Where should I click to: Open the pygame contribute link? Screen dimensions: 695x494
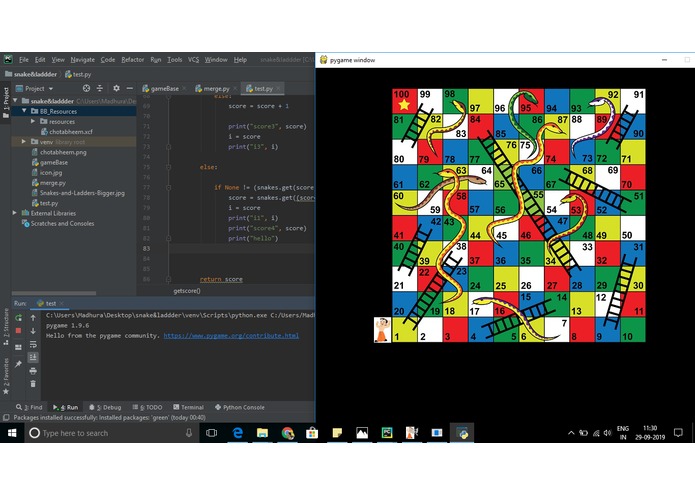pos(231,335)
